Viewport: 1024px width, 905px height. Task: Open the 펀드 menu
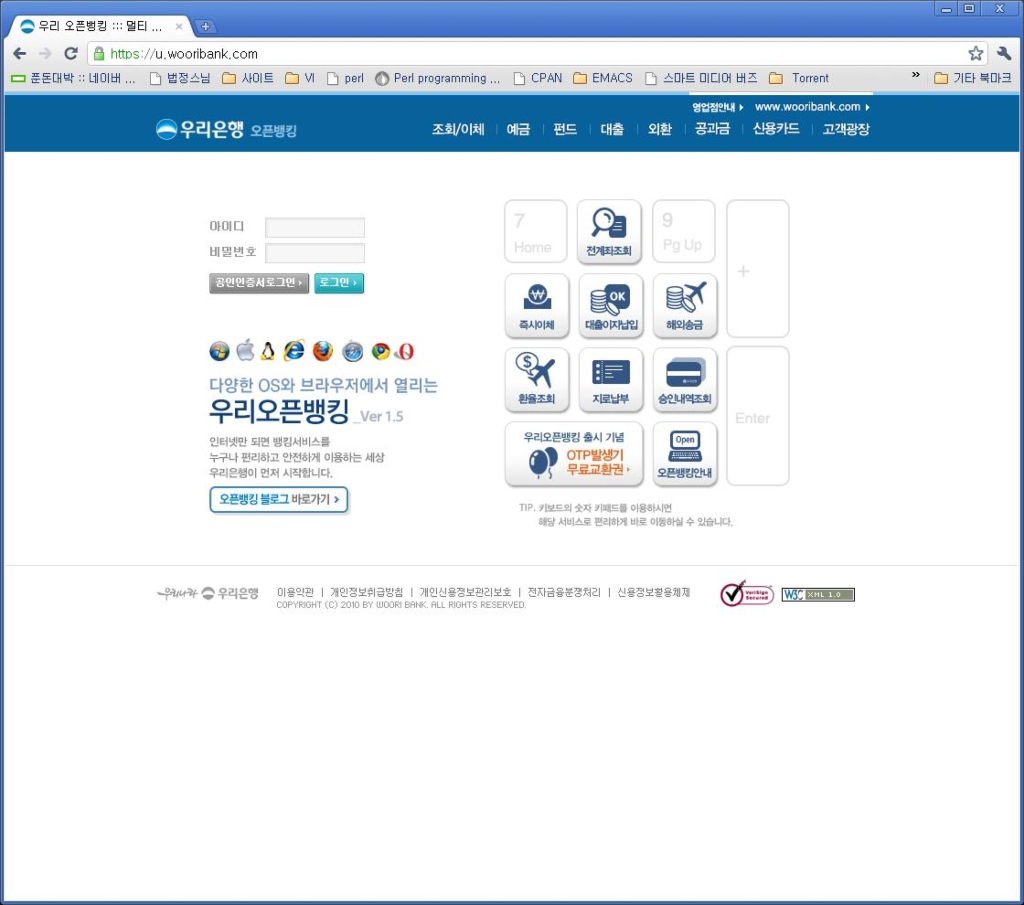coord(565,129)
